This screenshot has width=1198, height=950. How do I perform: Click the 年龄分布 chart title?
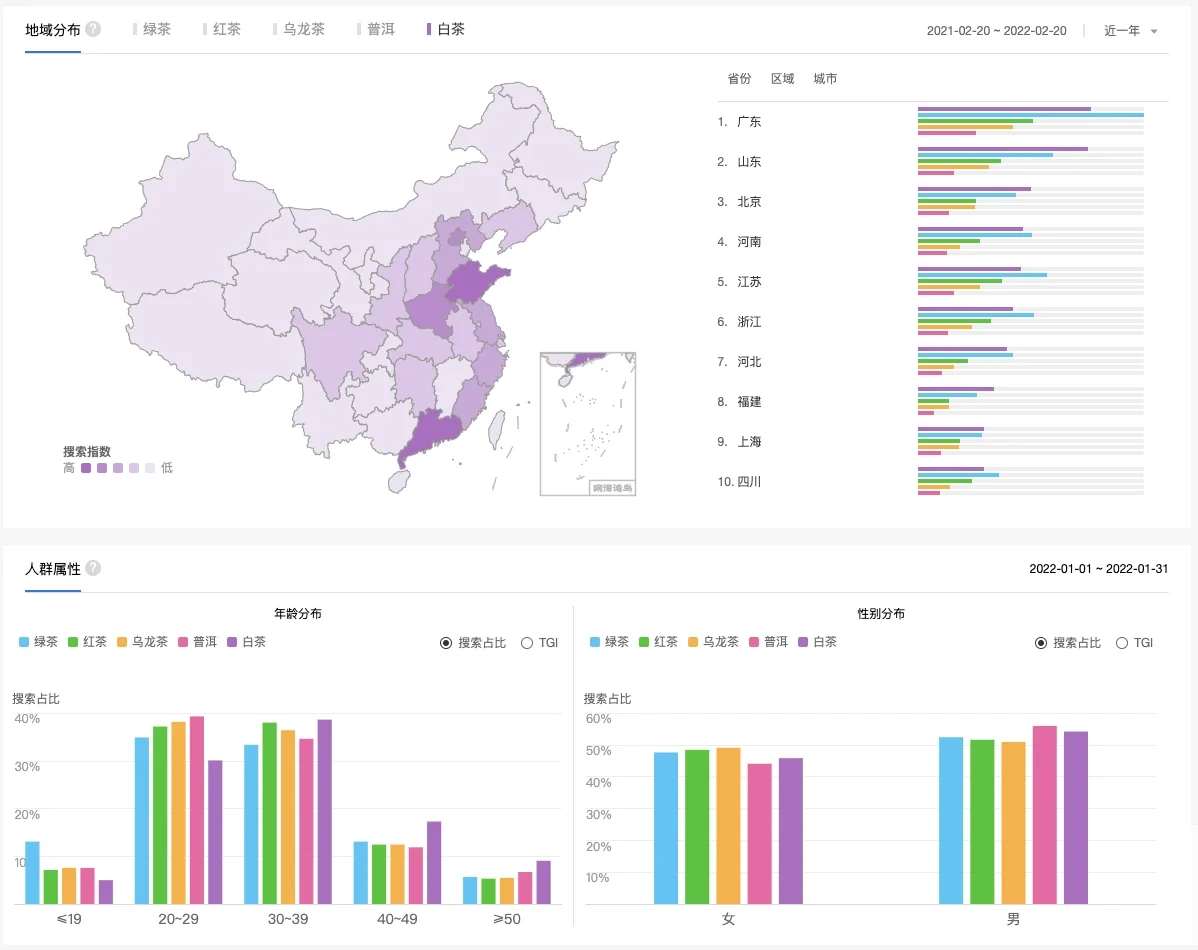tap(298, 614)
